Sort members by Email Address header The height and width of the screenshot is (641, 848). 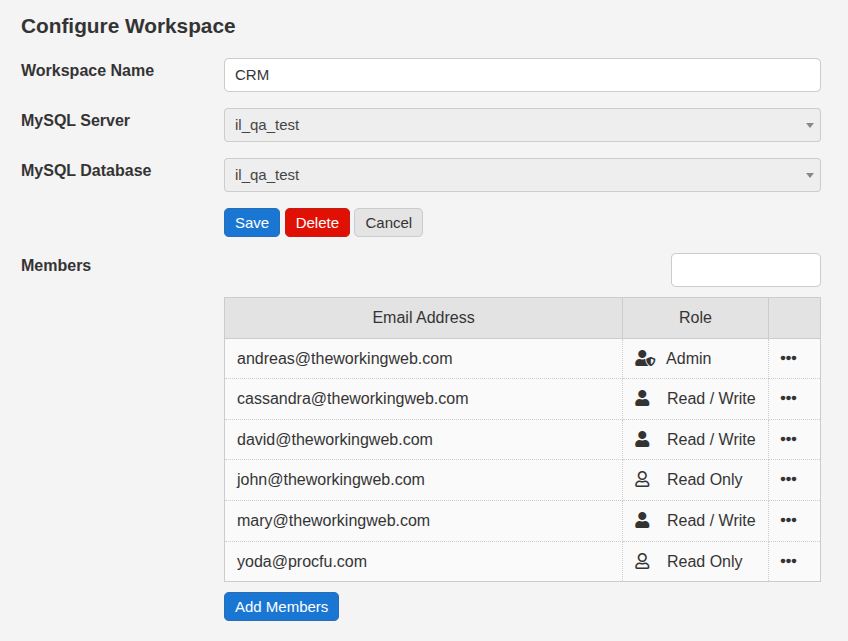pos(423,317)
